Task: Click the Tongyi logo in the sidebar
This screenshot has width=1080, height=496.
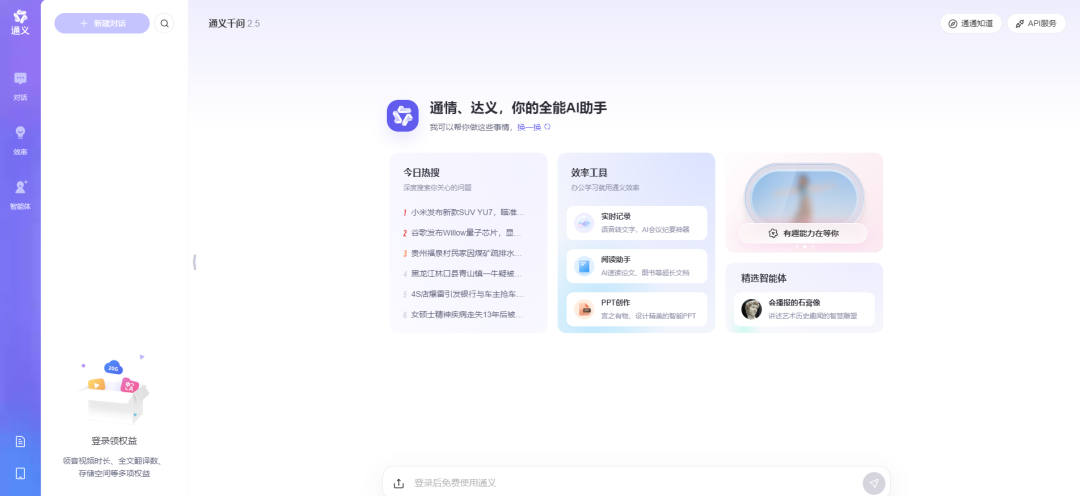Action: pos(20,22)
